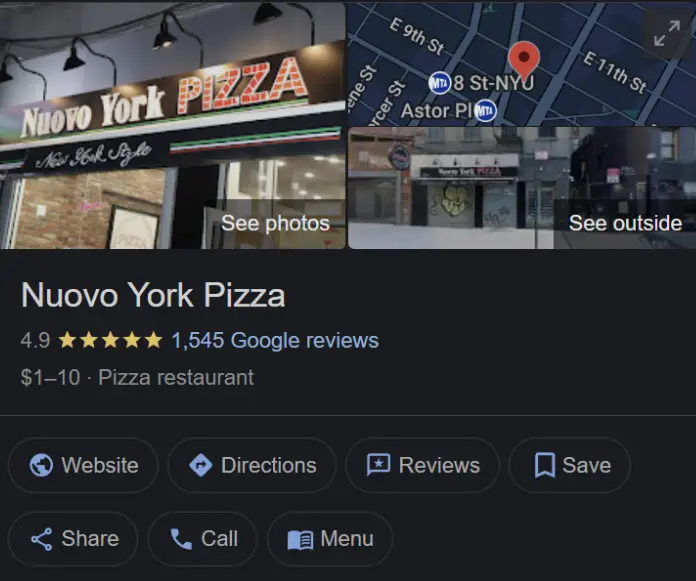Screen dimensions: 696x581
Task: Click the Menu button label
Action: (347, 539)
